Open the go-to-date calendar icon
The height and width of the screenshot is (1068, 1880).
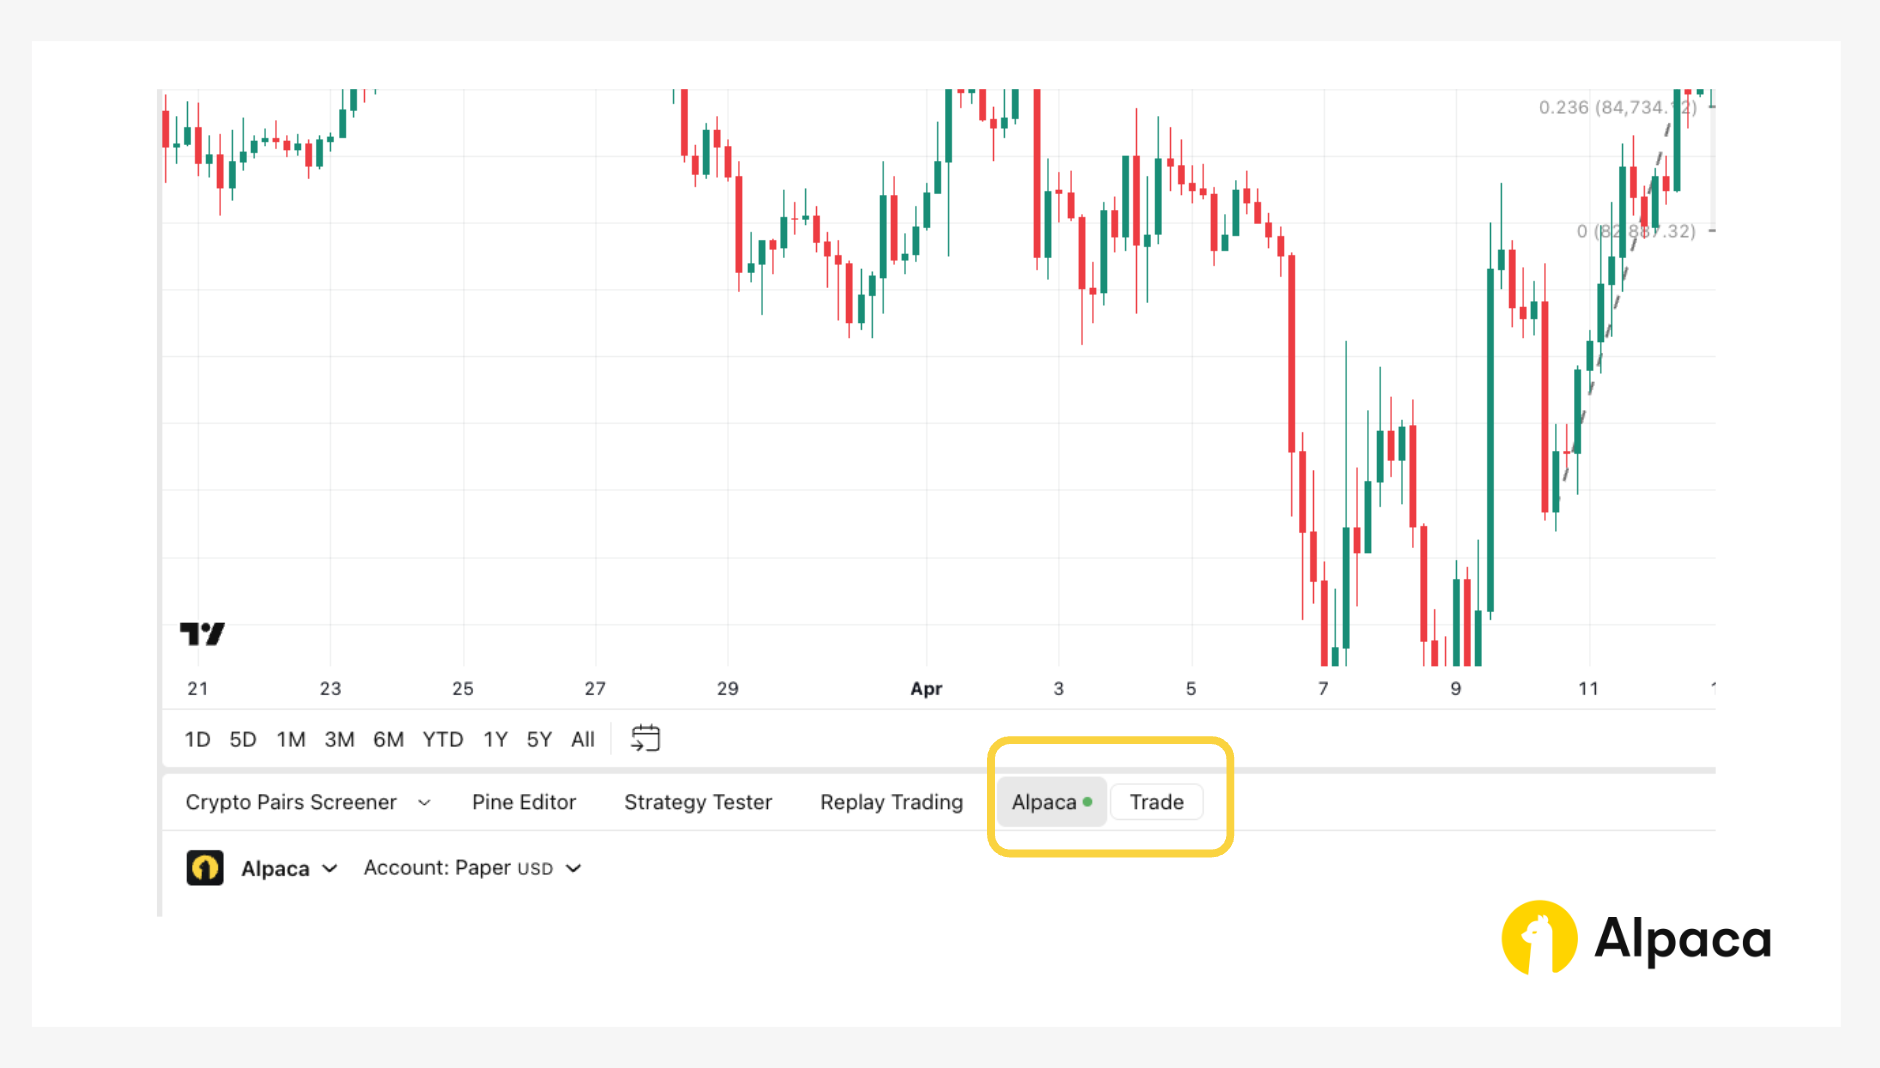(x=645, y=738)
